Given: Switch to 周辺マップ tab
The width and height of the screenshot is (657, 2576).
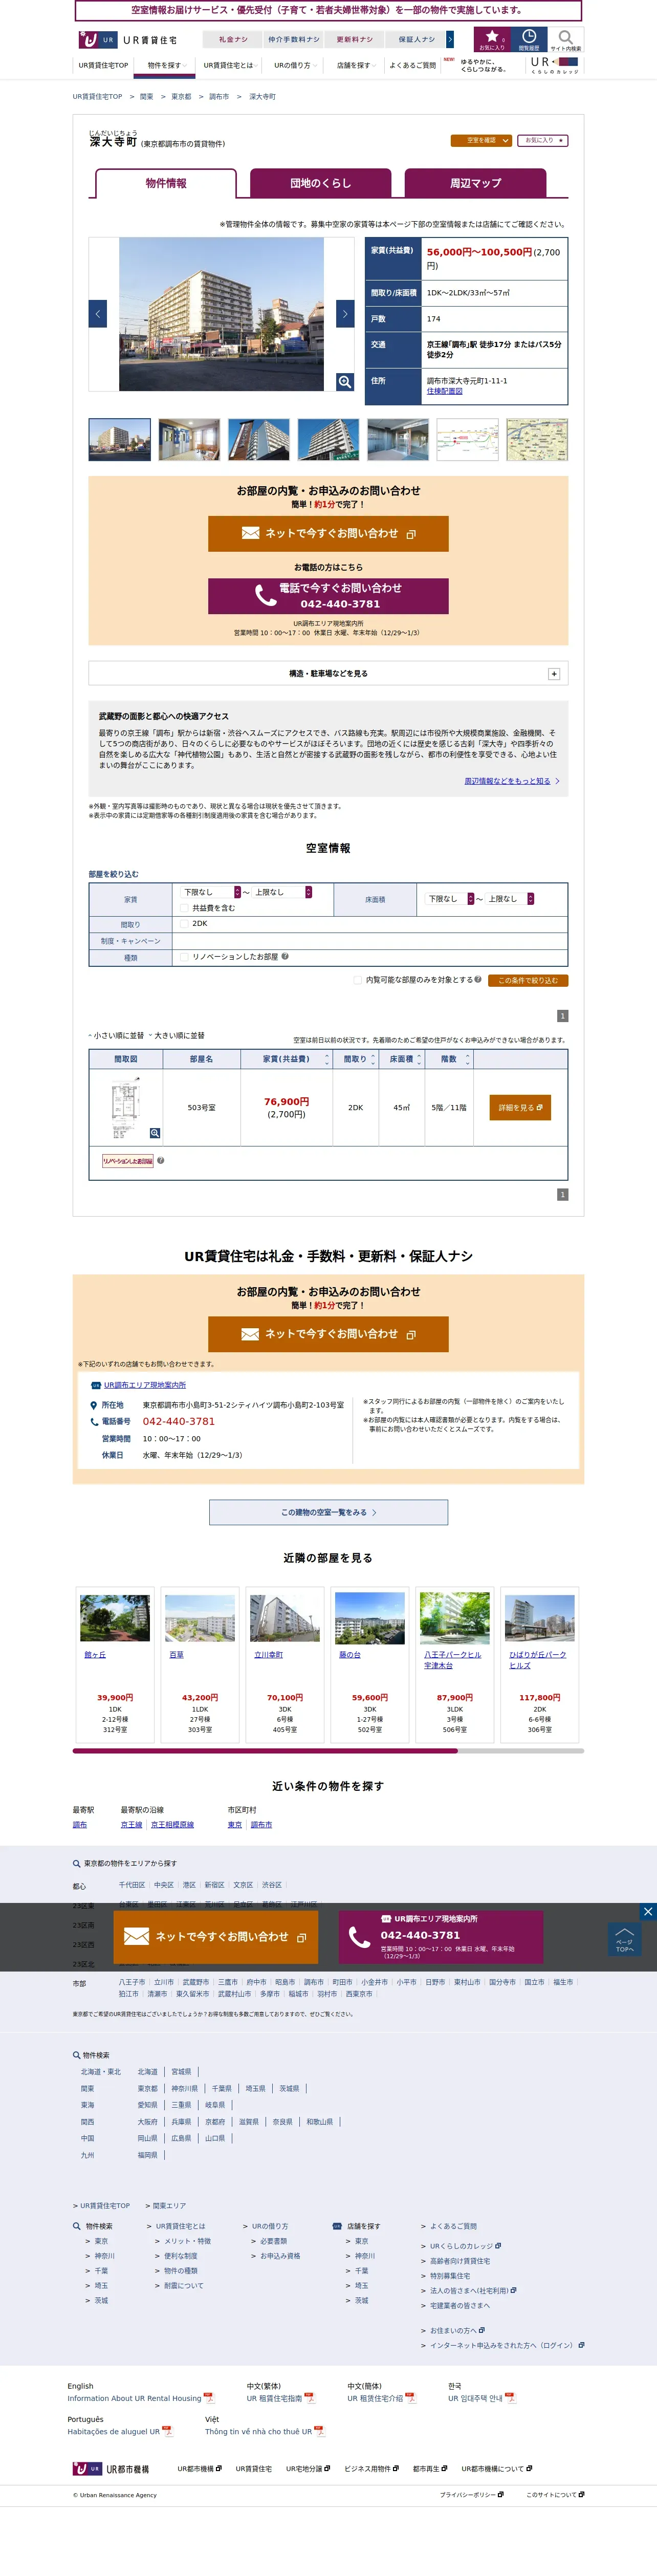Looking at the screenshot, I should (x=475, y=183).
